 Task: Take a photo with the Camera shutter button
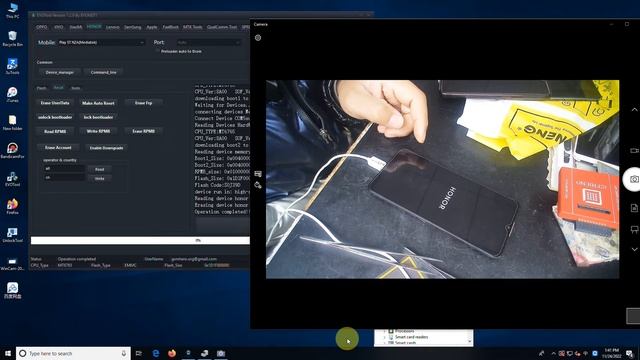[633, 179]
